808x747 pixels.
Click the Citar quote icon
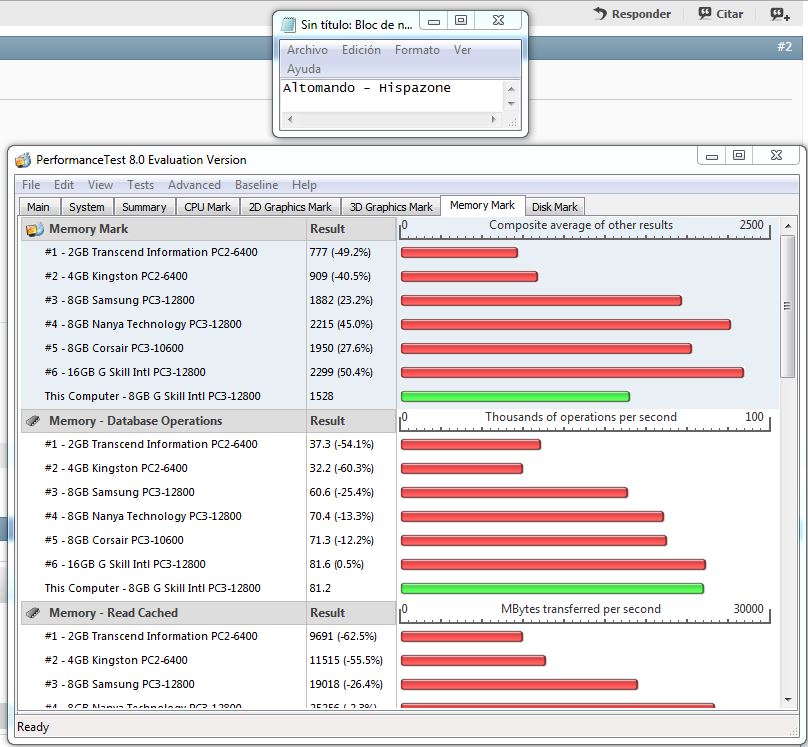tap(704, 13)
